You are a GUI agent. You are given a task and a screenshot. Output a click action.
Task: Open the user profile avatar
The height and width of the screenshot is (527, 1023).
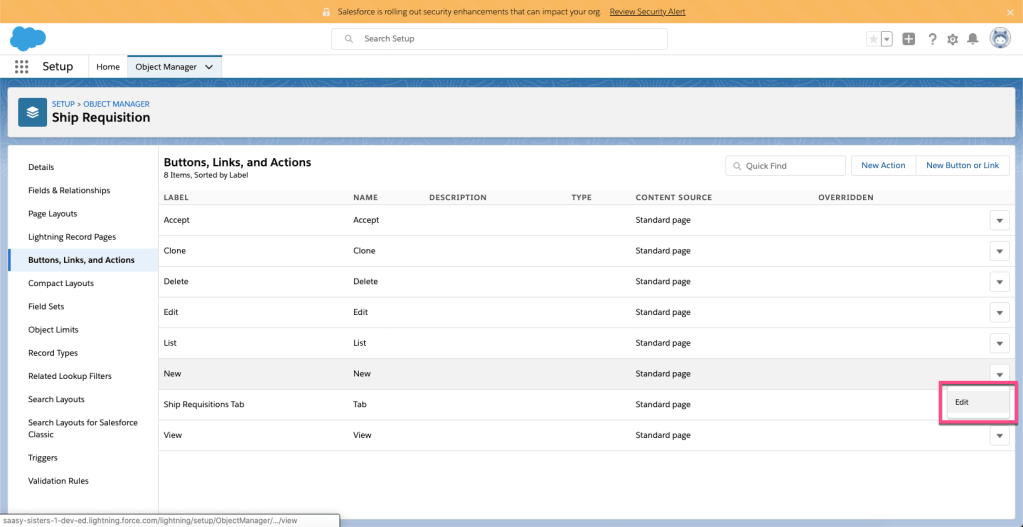(x=999, y=38)
